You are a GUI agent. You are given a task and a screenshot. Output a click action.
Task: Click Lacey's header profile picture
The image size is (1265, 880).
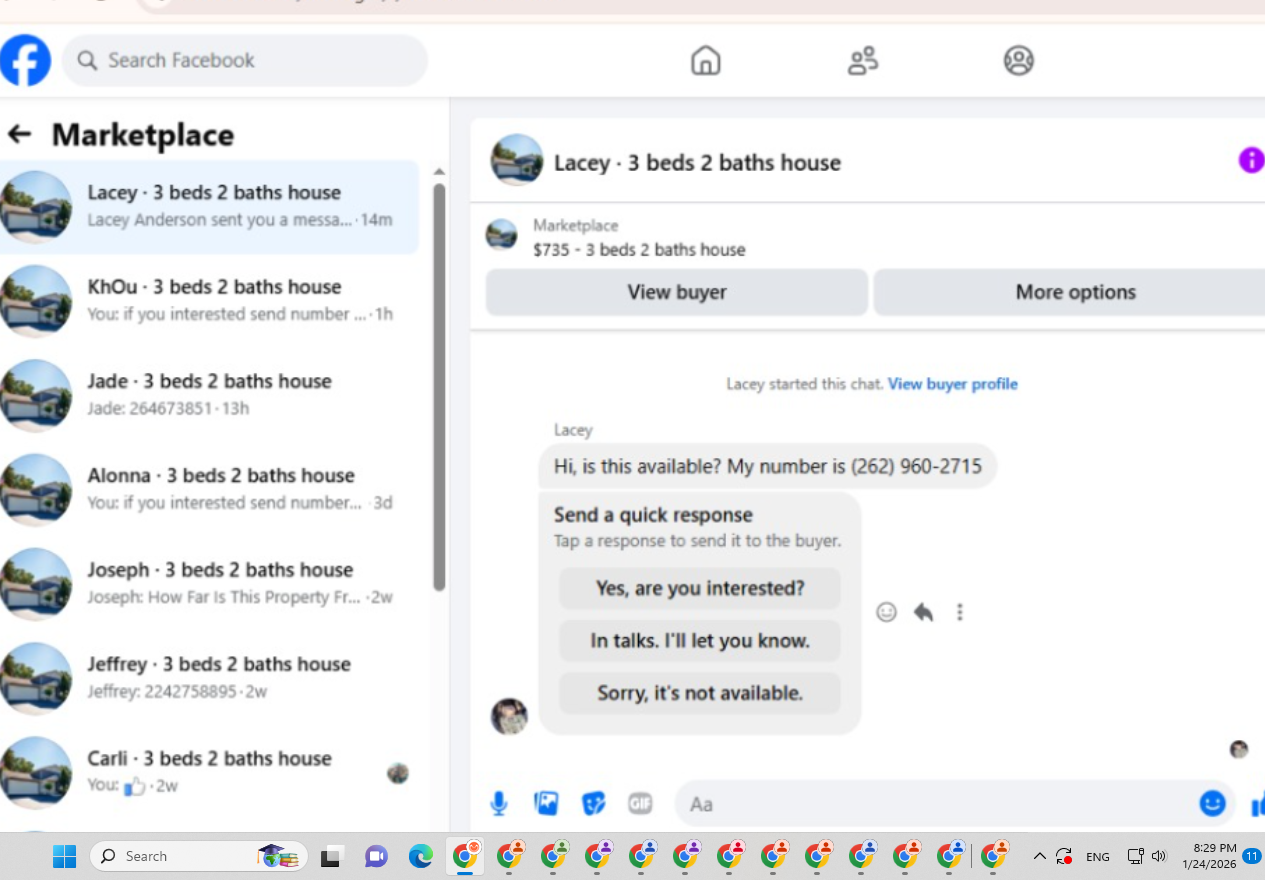tap(516, 160)
